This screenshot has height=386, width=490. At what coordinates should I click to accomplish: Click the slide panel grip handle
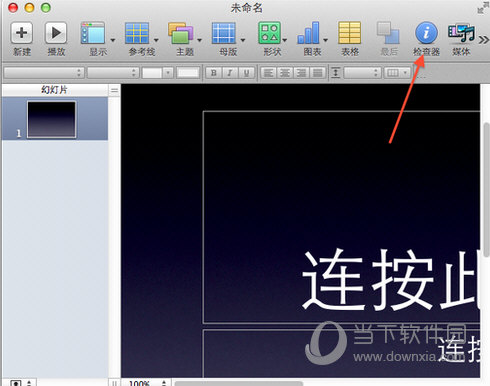tap(114, 90)
